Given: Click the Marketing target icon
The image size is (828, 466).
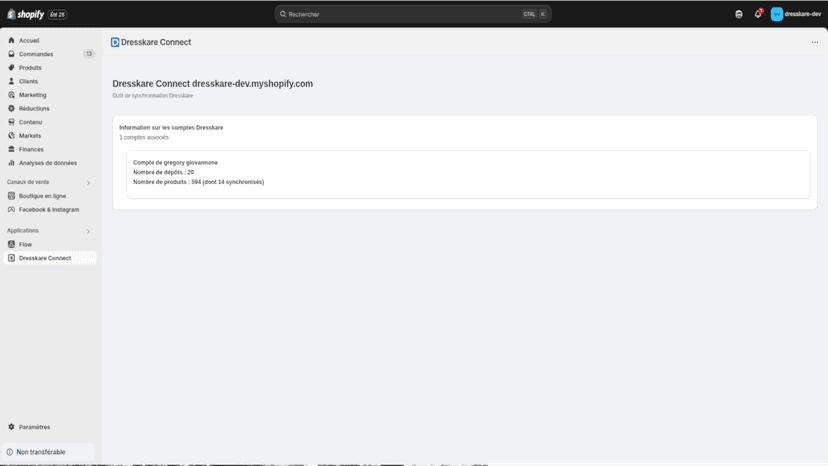Looking at the screenshot, I should coord(11,95).
